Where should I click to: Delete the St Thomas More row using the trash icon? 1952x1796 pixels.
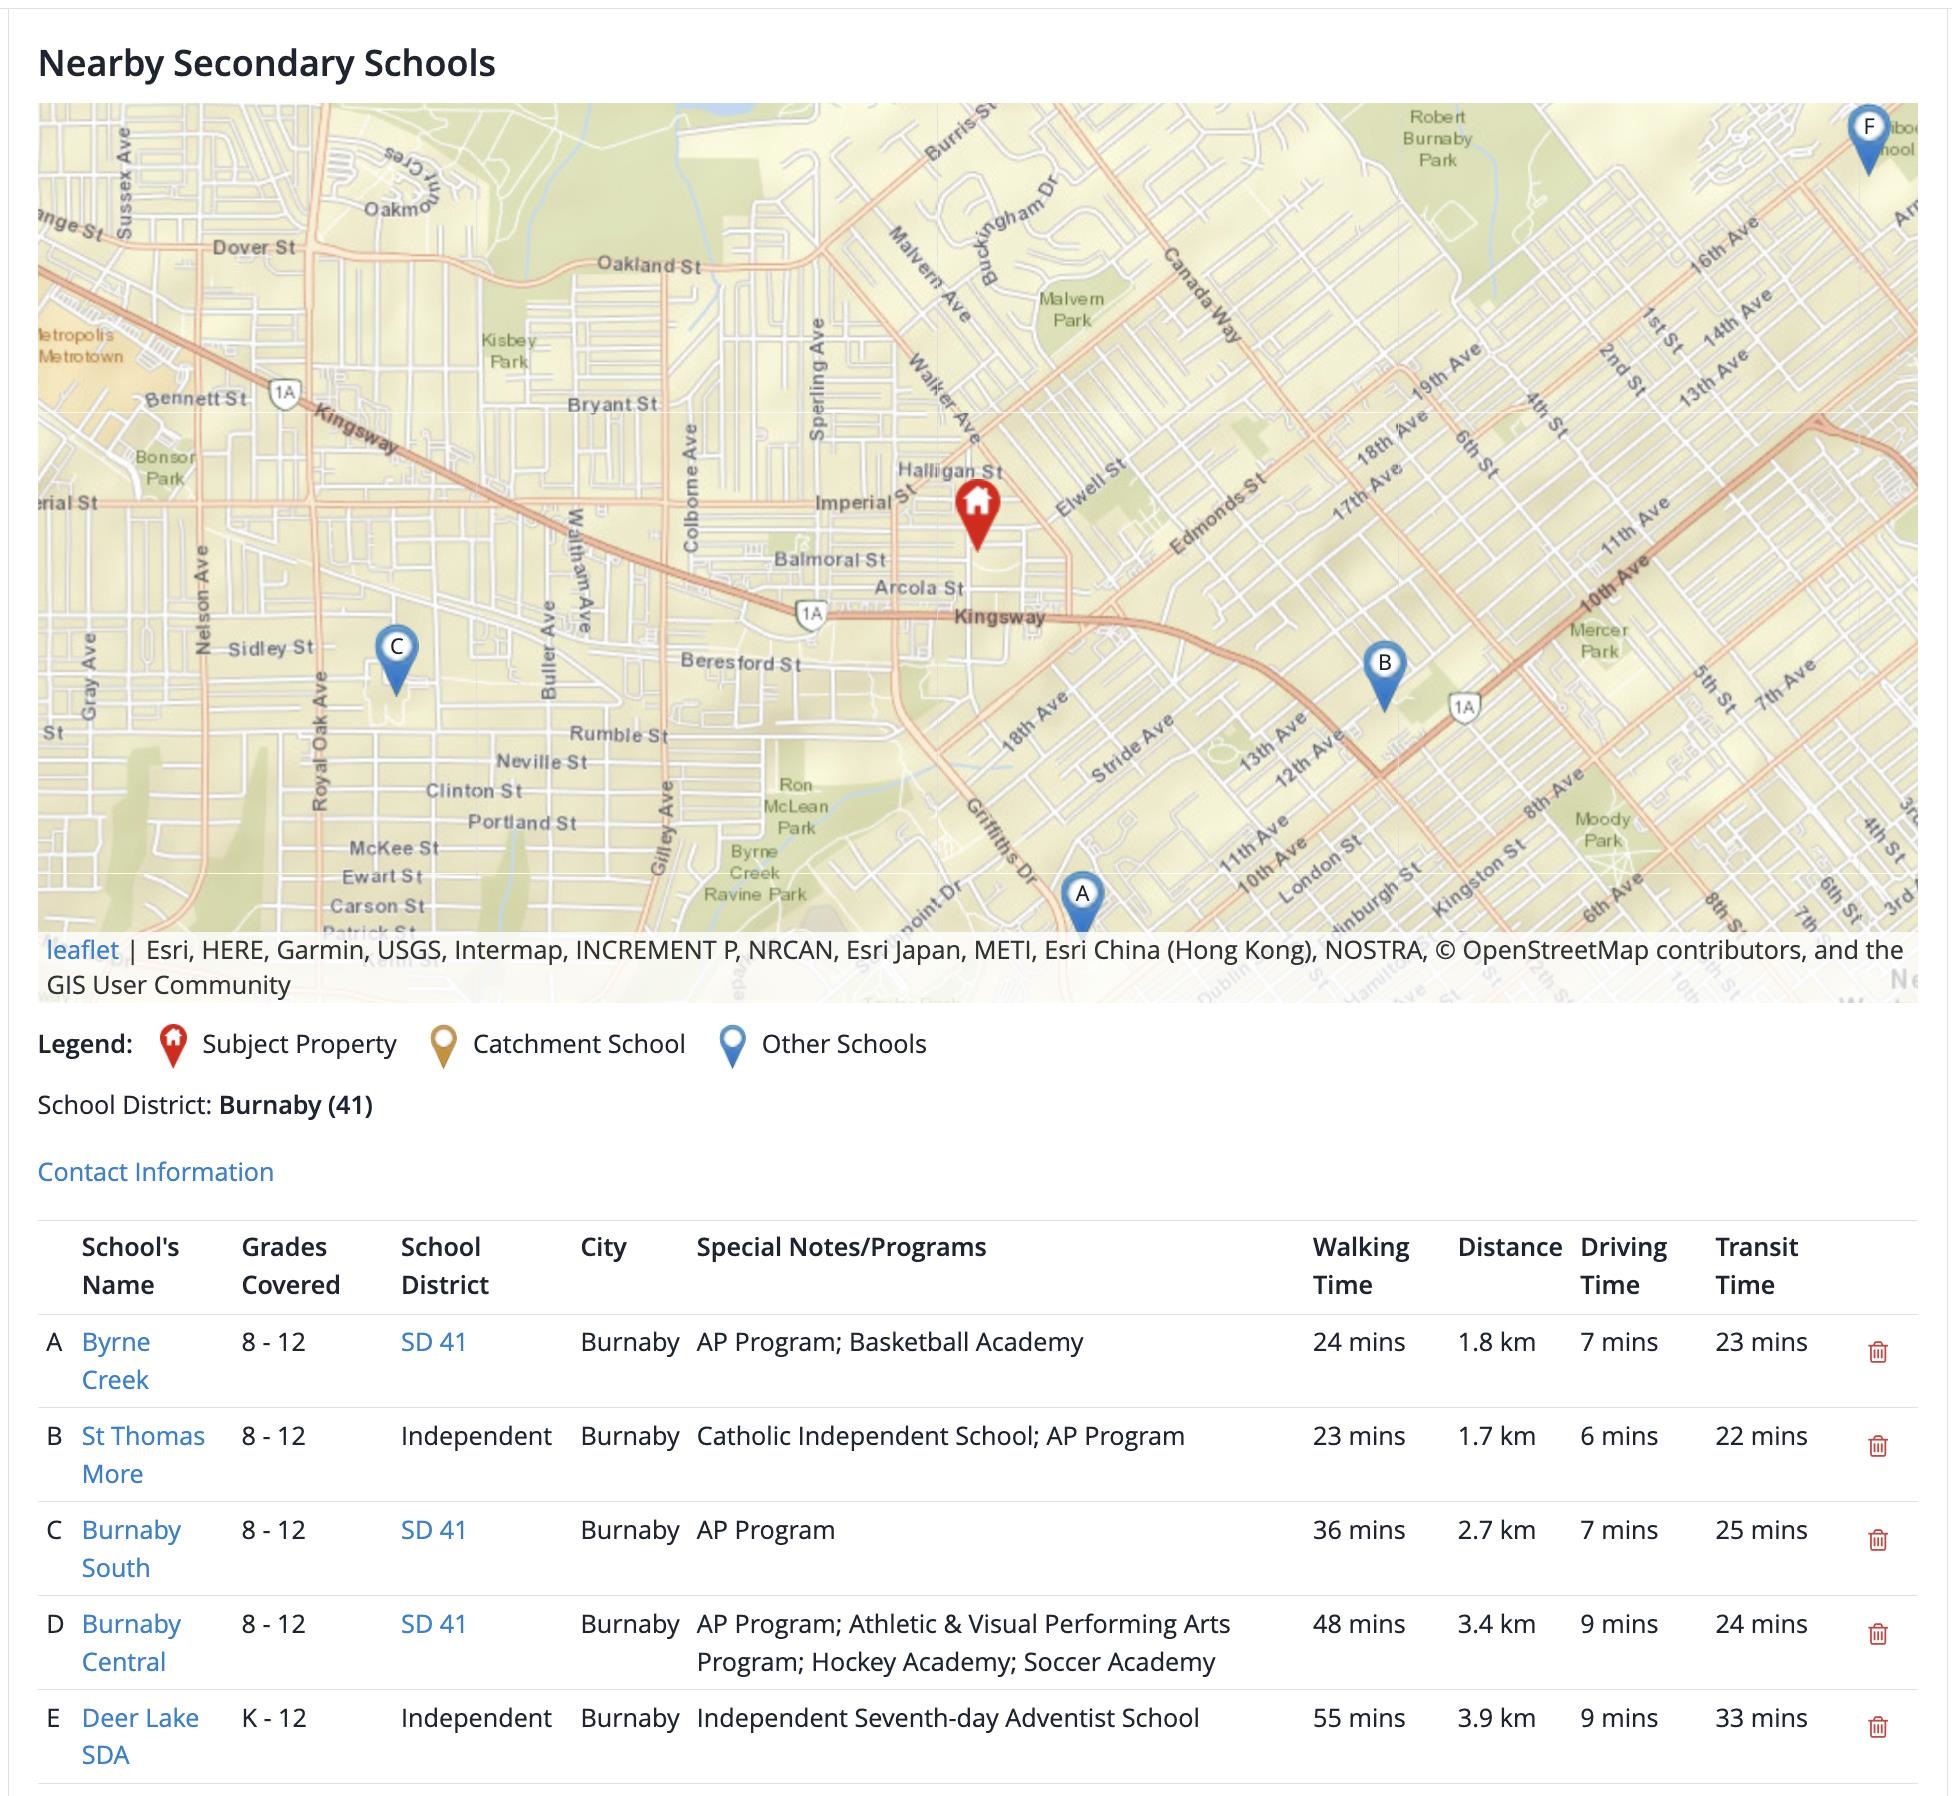point(1877,1446)
